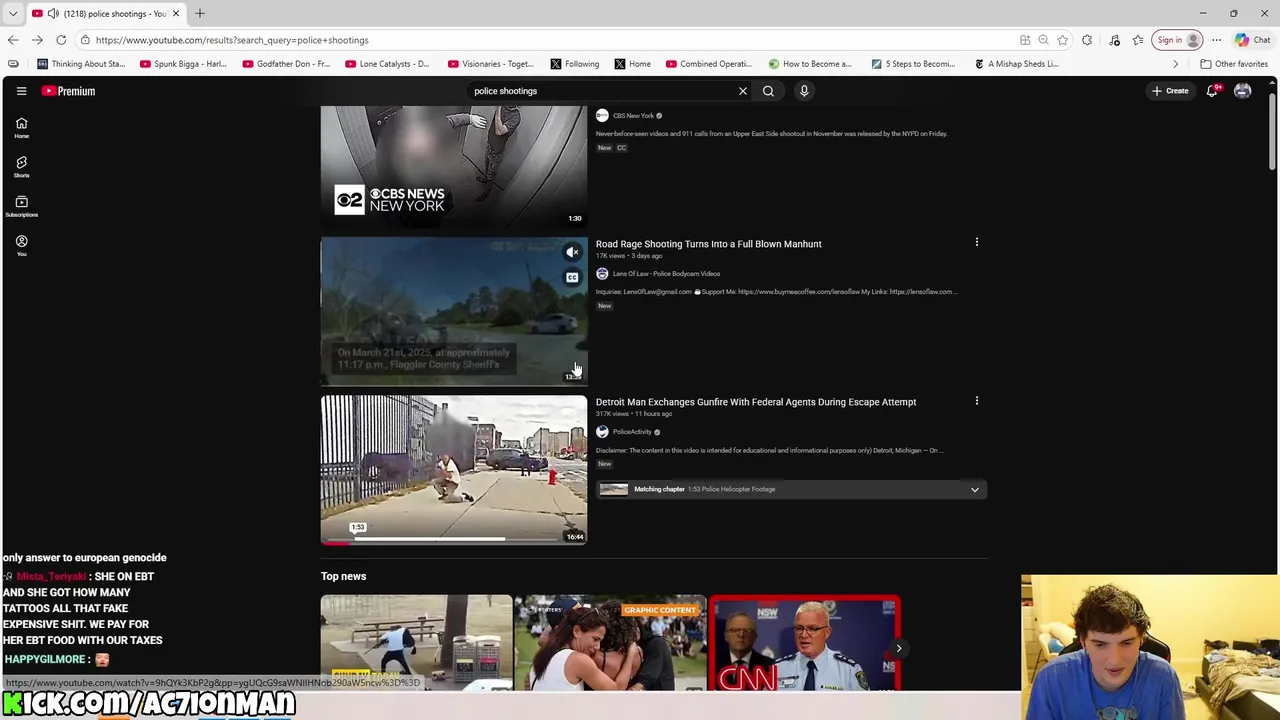Viewport: 1280px width, 720px height.
Task: Open a new tab with plus
Action: 199,13
